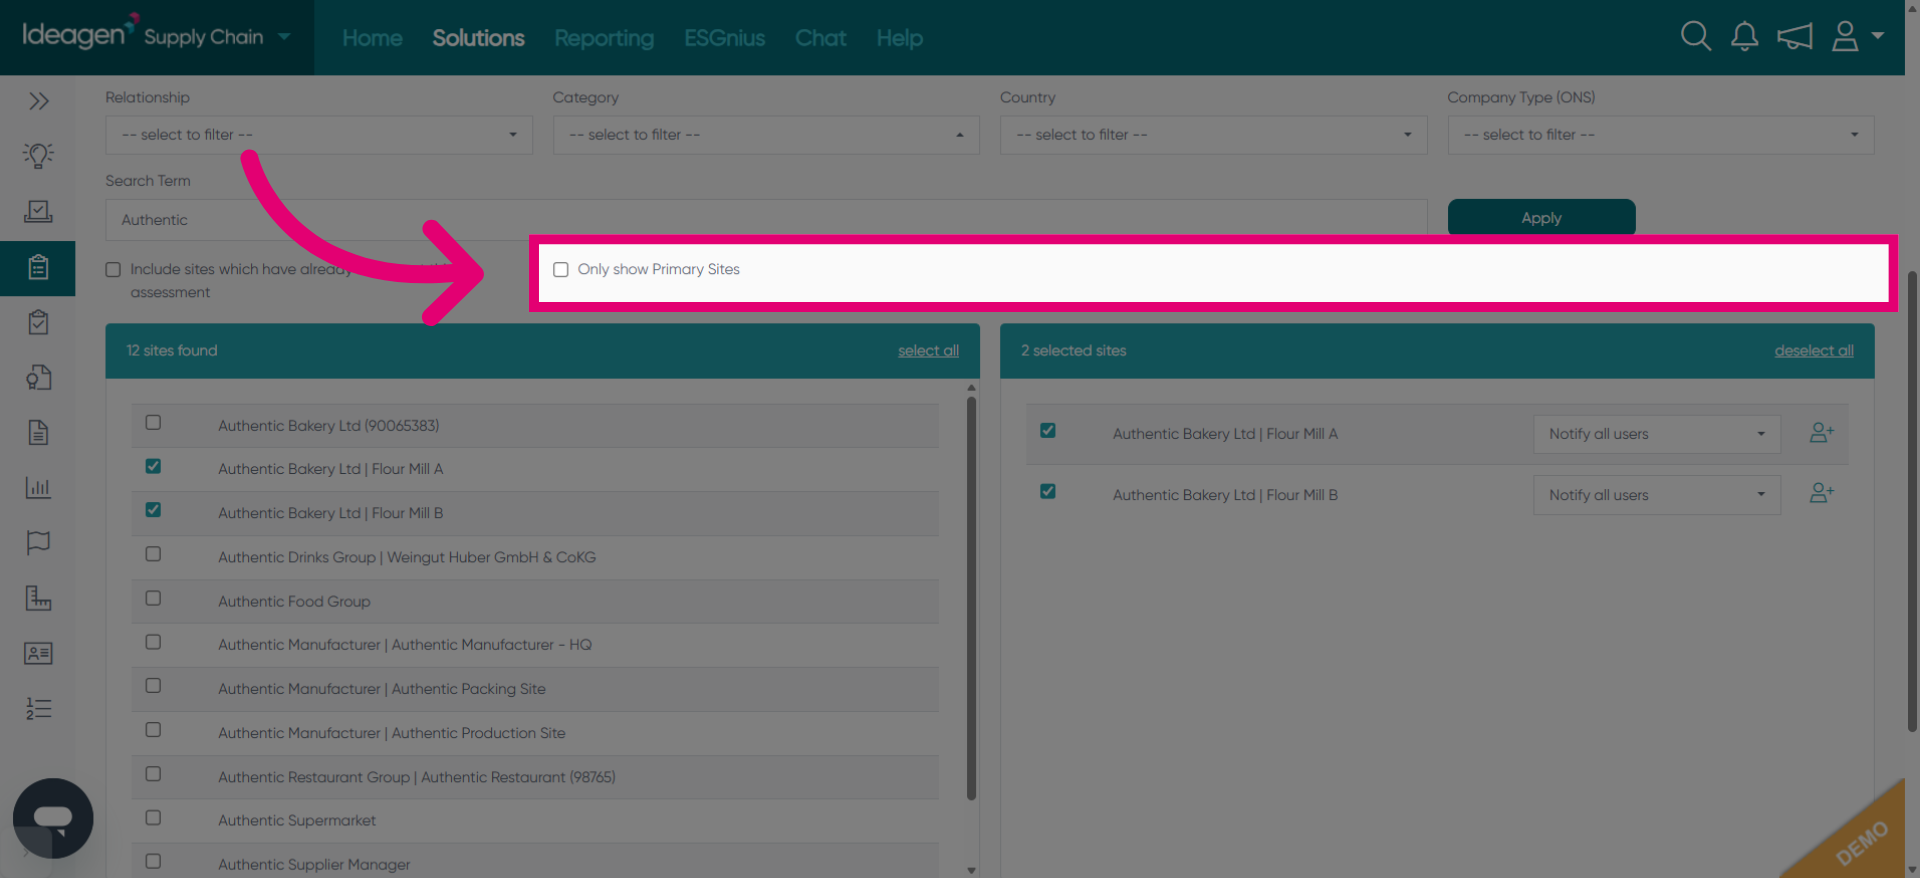1920x878 pixels.
Task: Open the document search sidebar icon
Action: (x=38, y=378)
